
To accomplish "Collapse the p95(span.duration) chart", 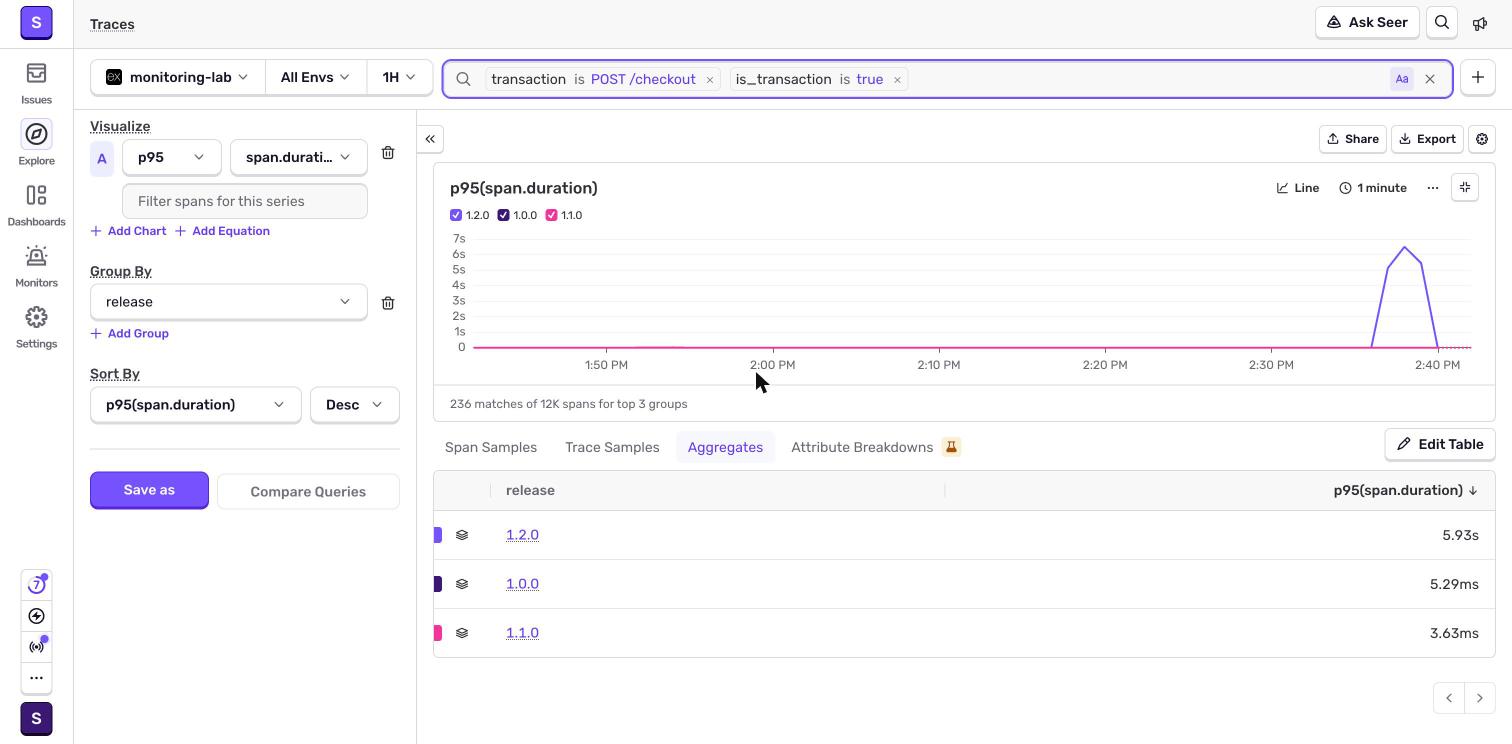I will pyautogui.click(x=1465, y=188).
